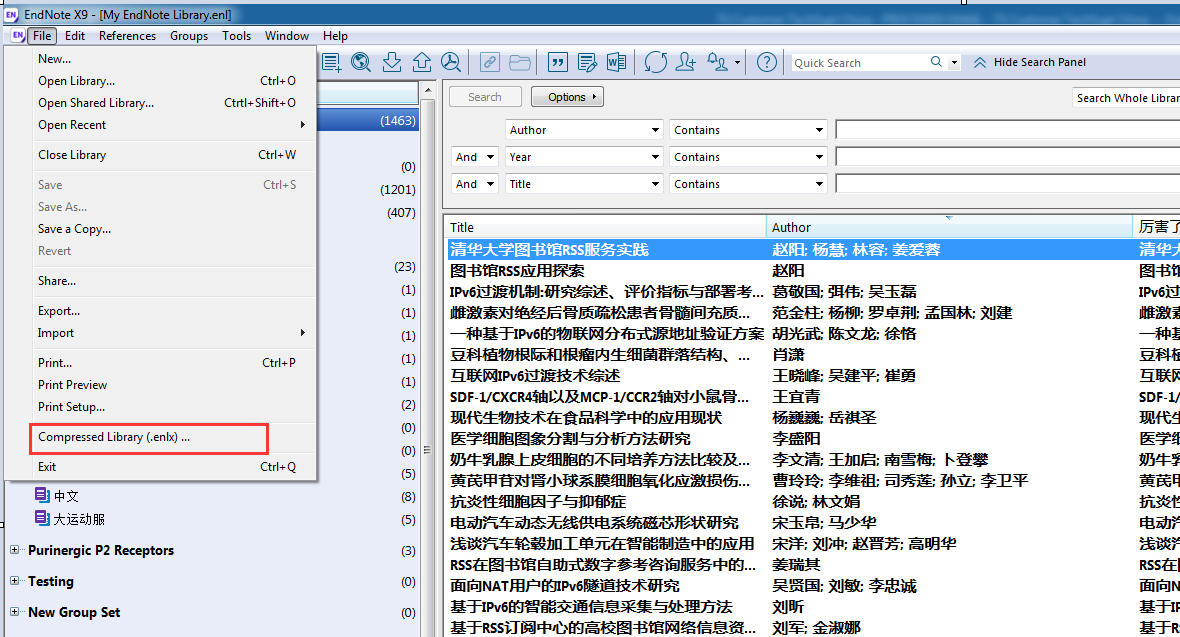The height and width of the screenshot is (637, 1180).
Task: Click the New Reference toolbar icon
Action: pos(331,62)
